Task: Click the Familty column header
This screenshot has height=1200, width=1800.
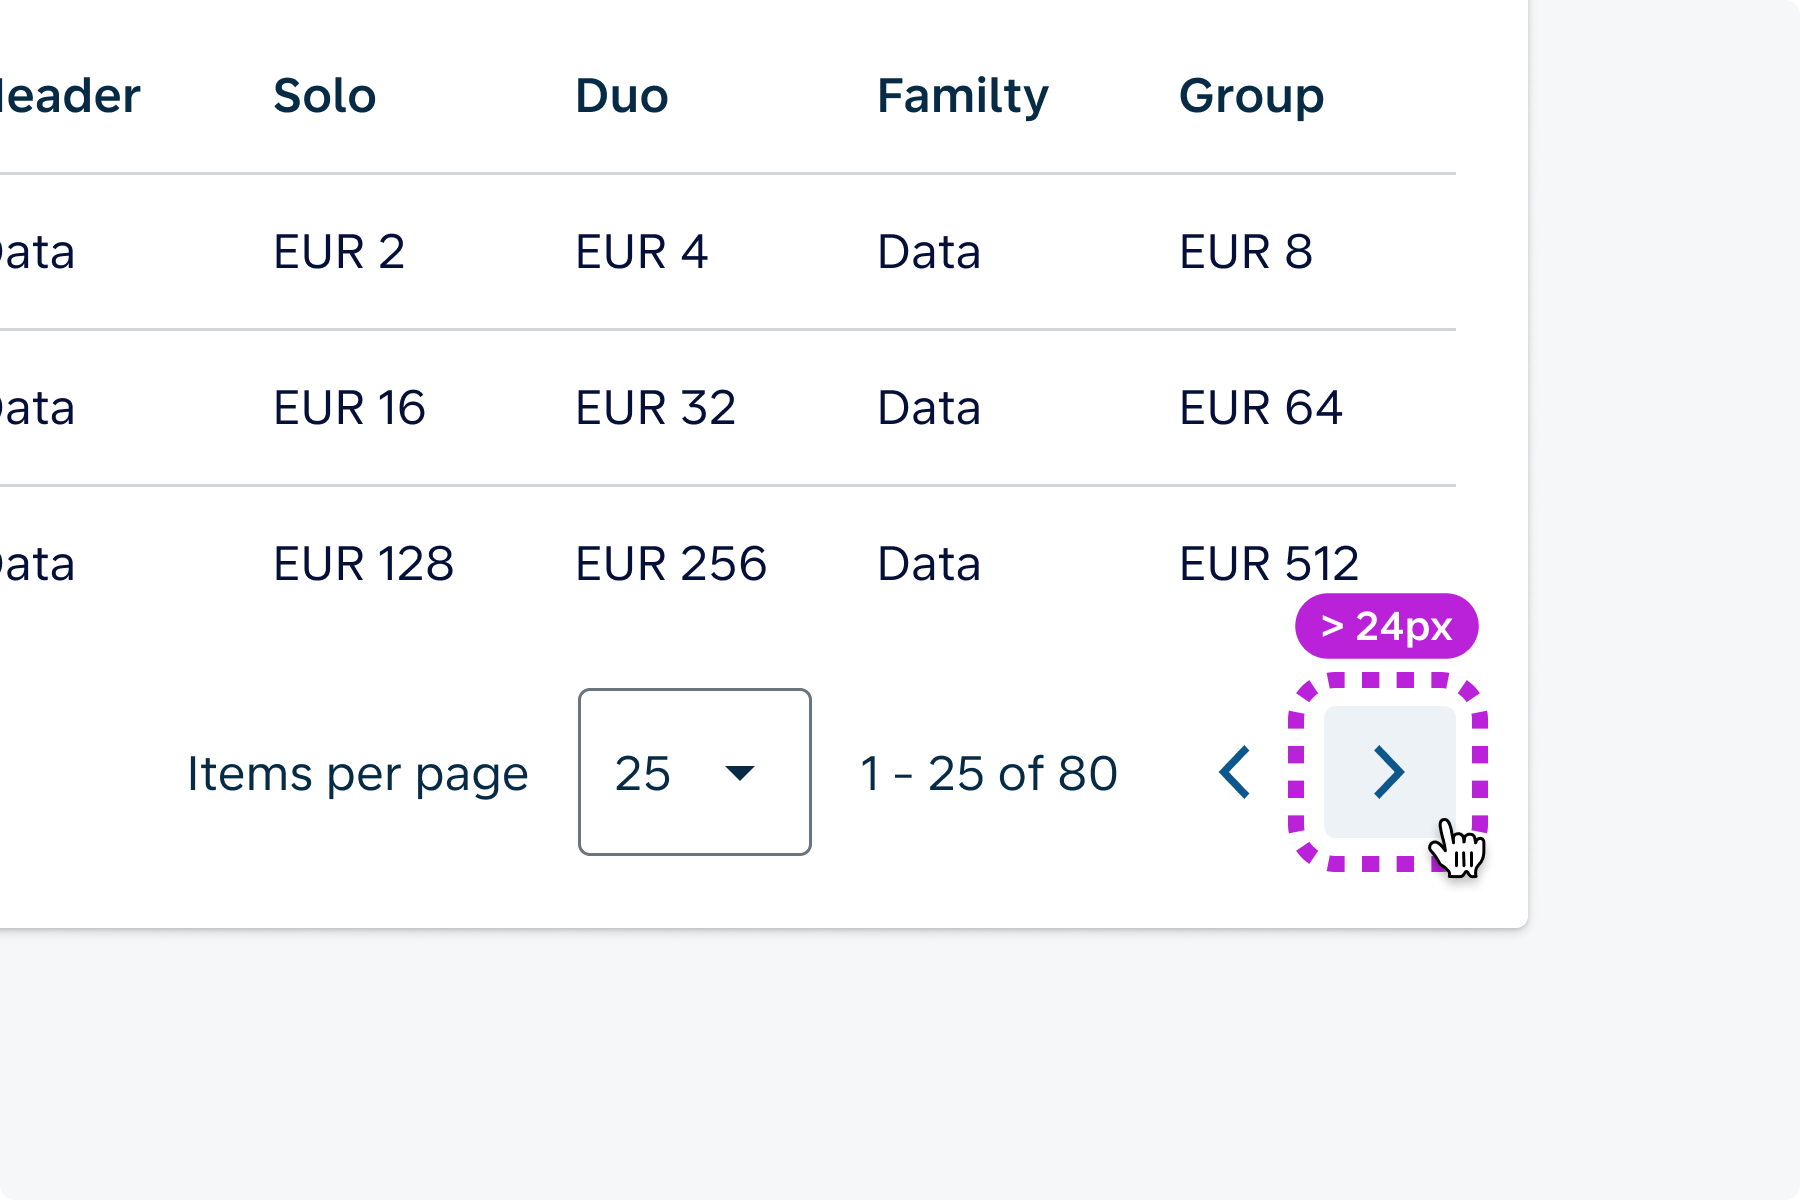Action: click(963, 96)
